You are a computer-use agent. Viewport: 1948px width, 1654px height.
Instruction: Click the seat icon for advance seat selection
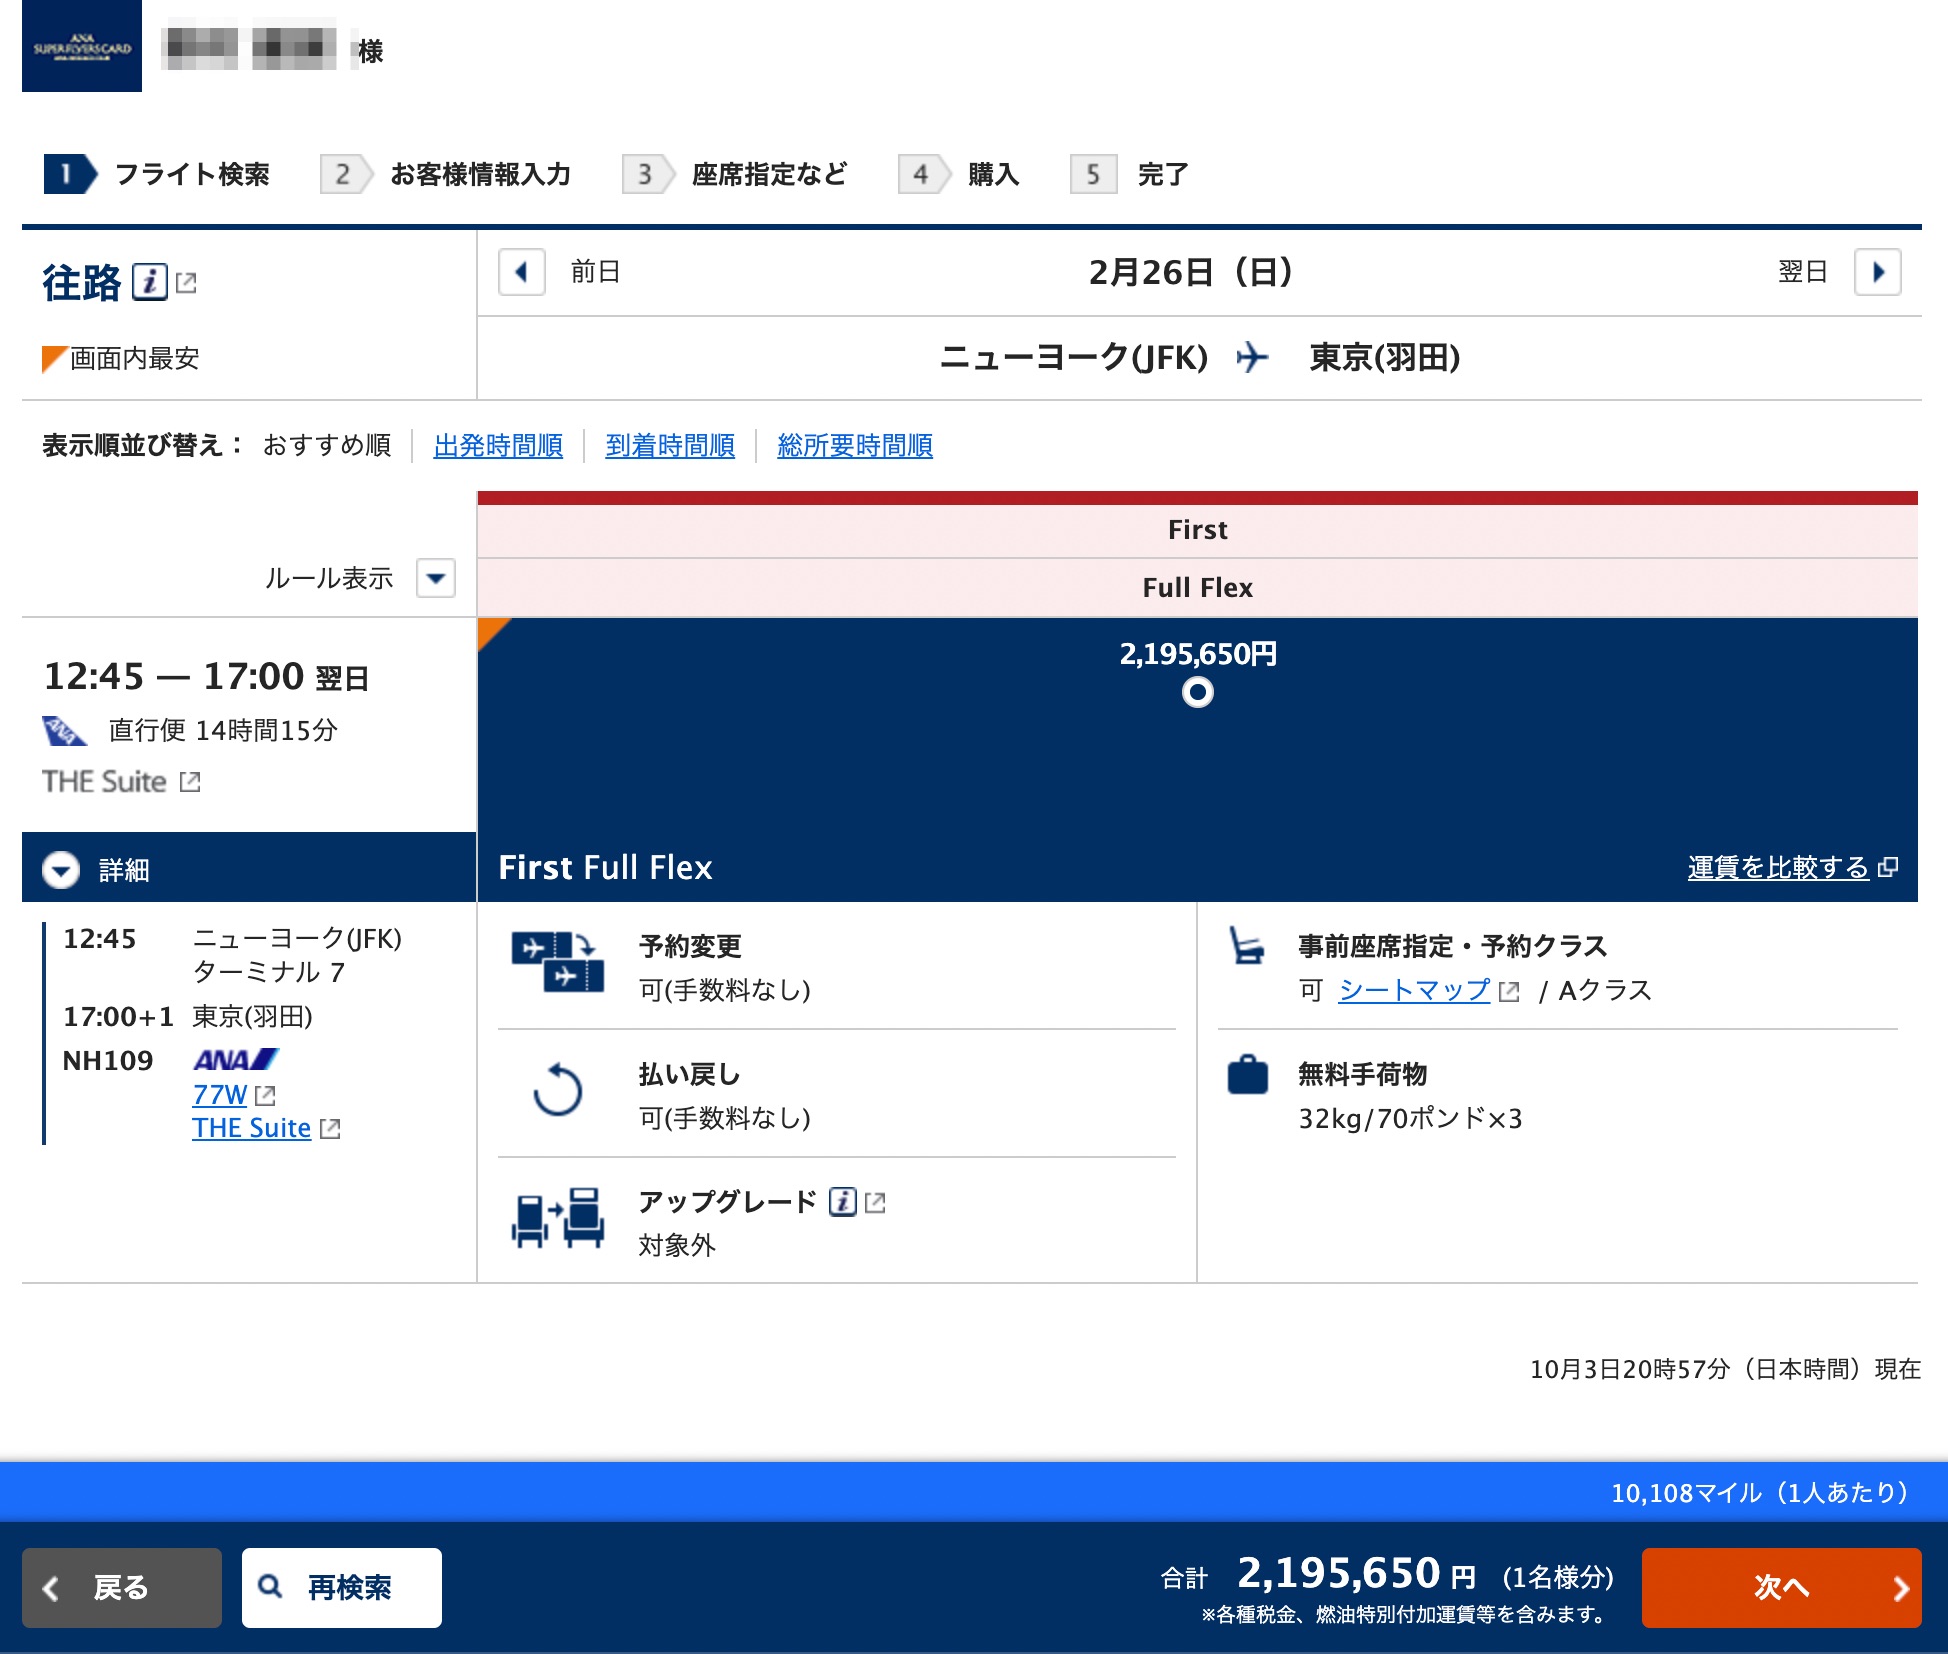coord(1247,946)
